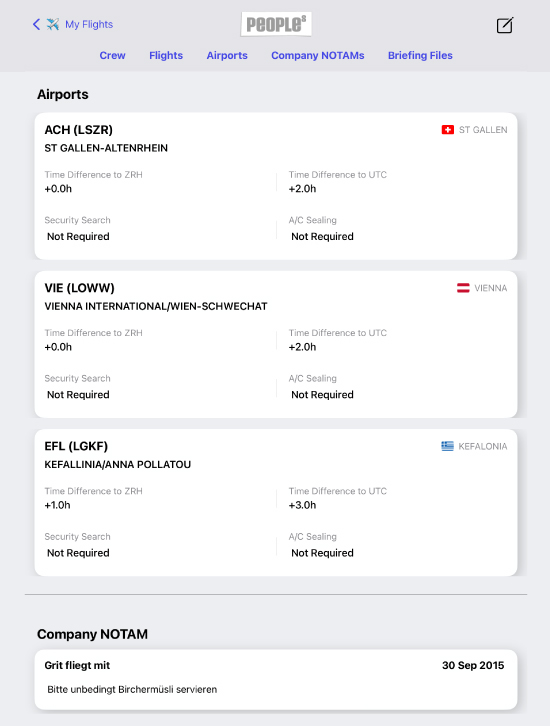Select the Airports tab
Image resolution: width=550 pixels, height=726 pixels.
pos(227,55)
